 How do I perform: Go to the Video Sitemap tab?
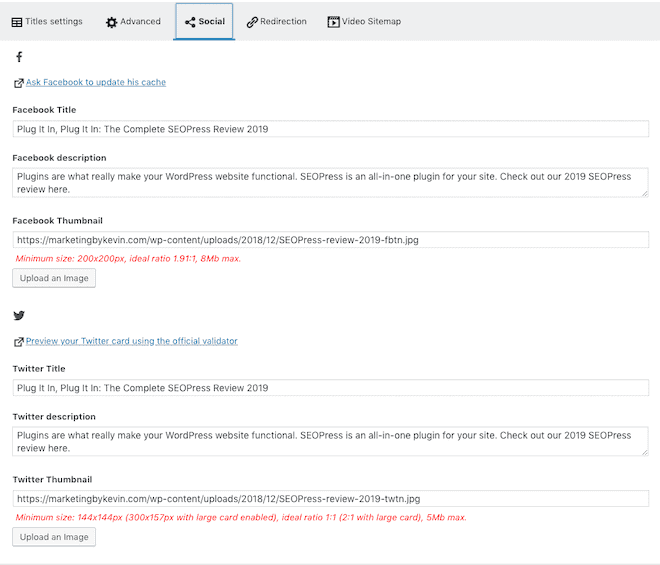364,21
